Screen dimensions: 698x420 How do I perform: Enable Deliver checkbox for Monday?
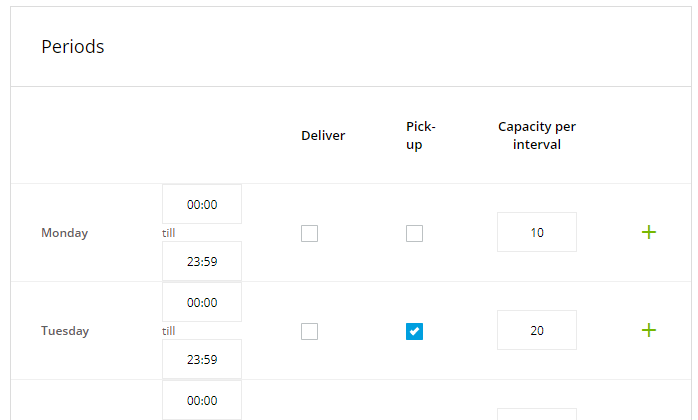310,234
